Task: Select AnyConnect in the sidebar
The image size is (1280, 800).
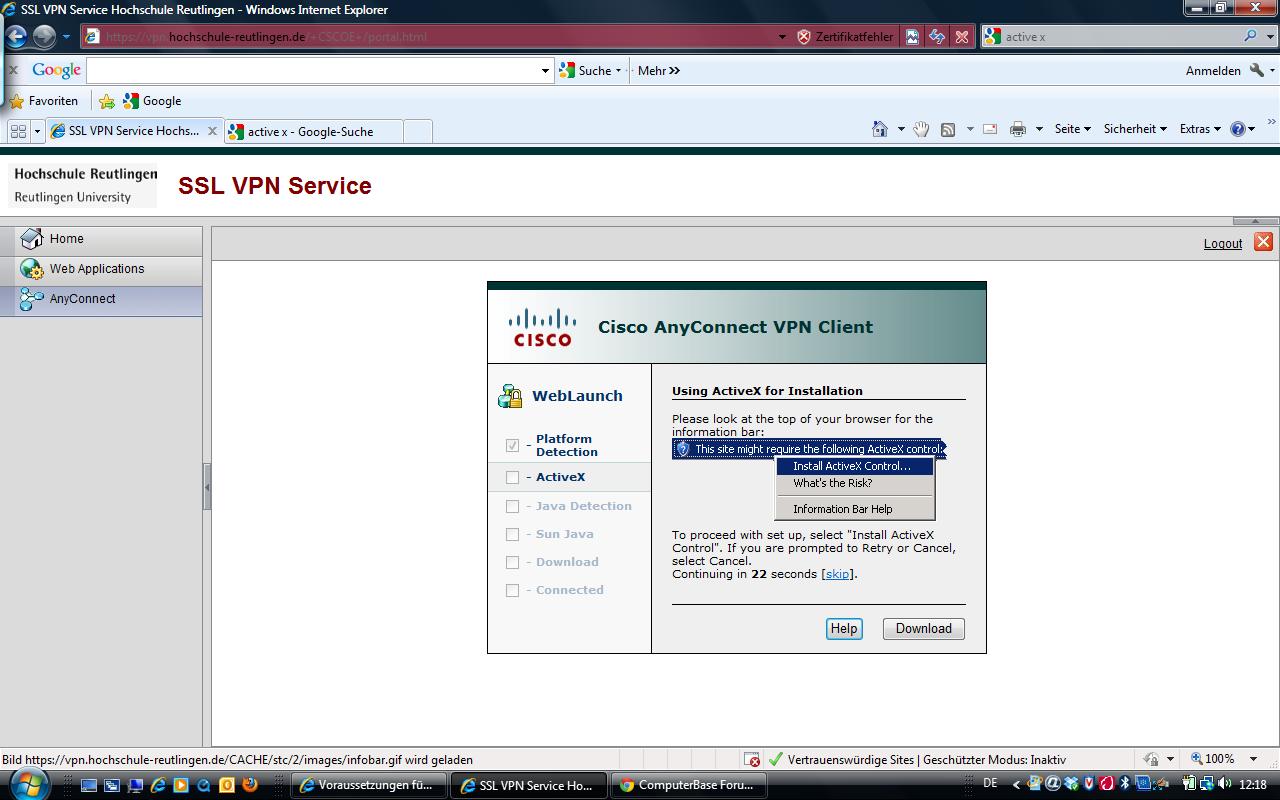Action: [101, 299]
